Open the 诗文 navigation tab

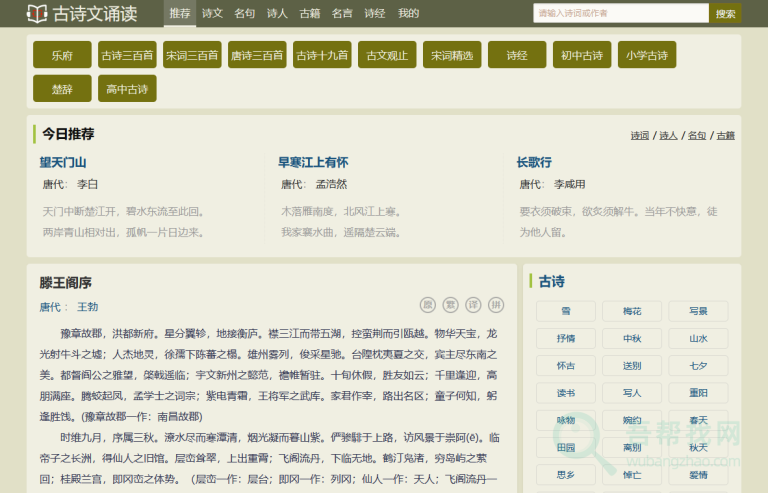(212, 14)
